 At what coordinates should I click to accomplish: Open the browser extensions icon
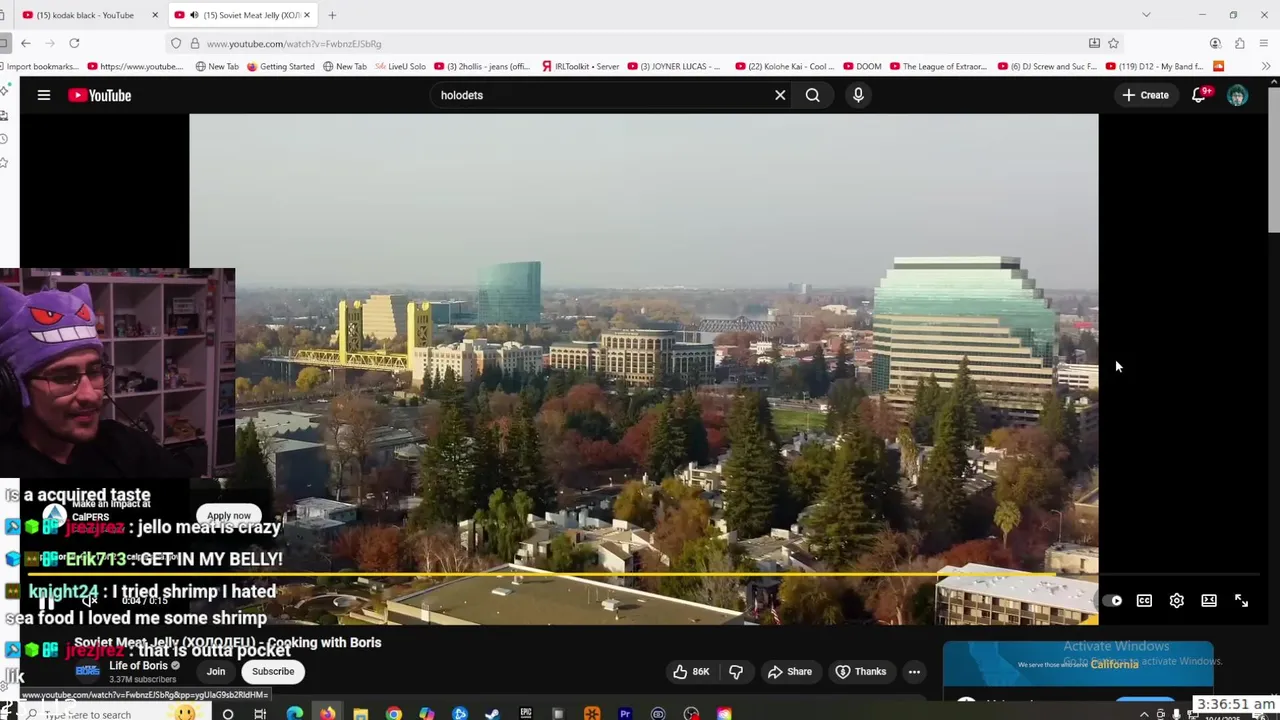tap(1239, 43)
